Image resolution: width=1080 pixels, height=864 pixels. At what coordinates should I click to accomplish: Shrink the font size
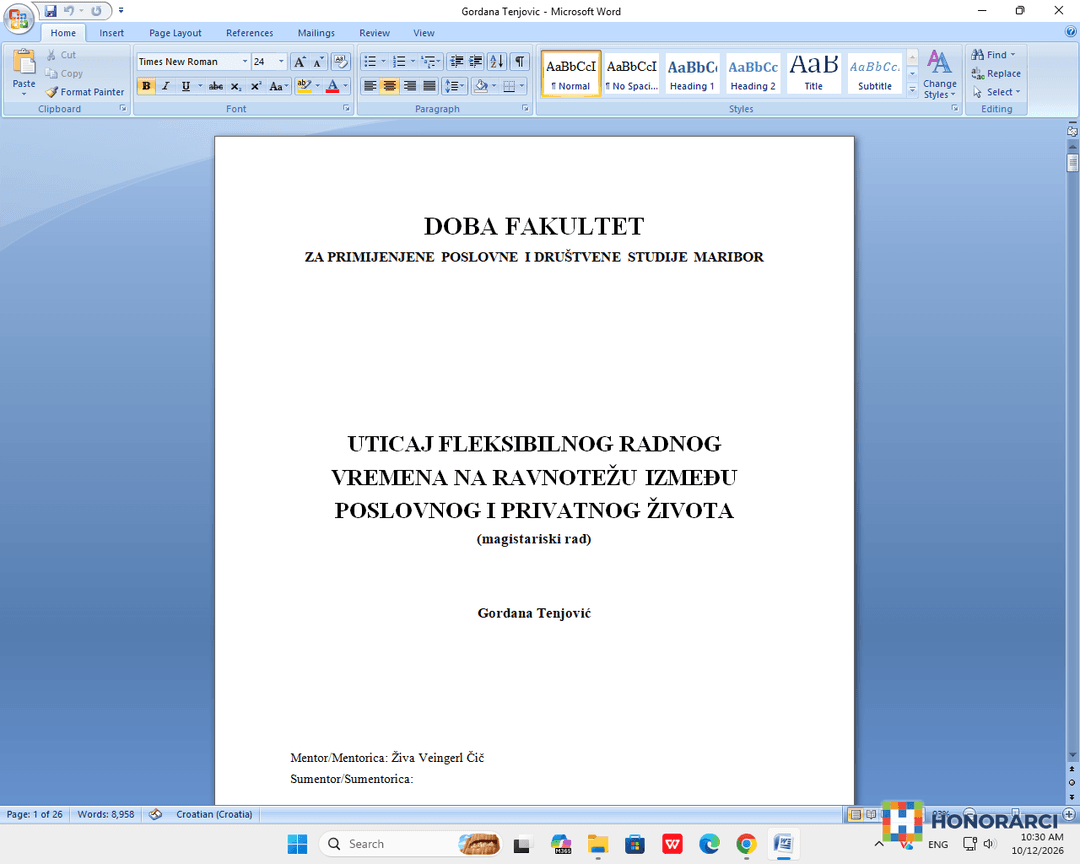(318, 62)
